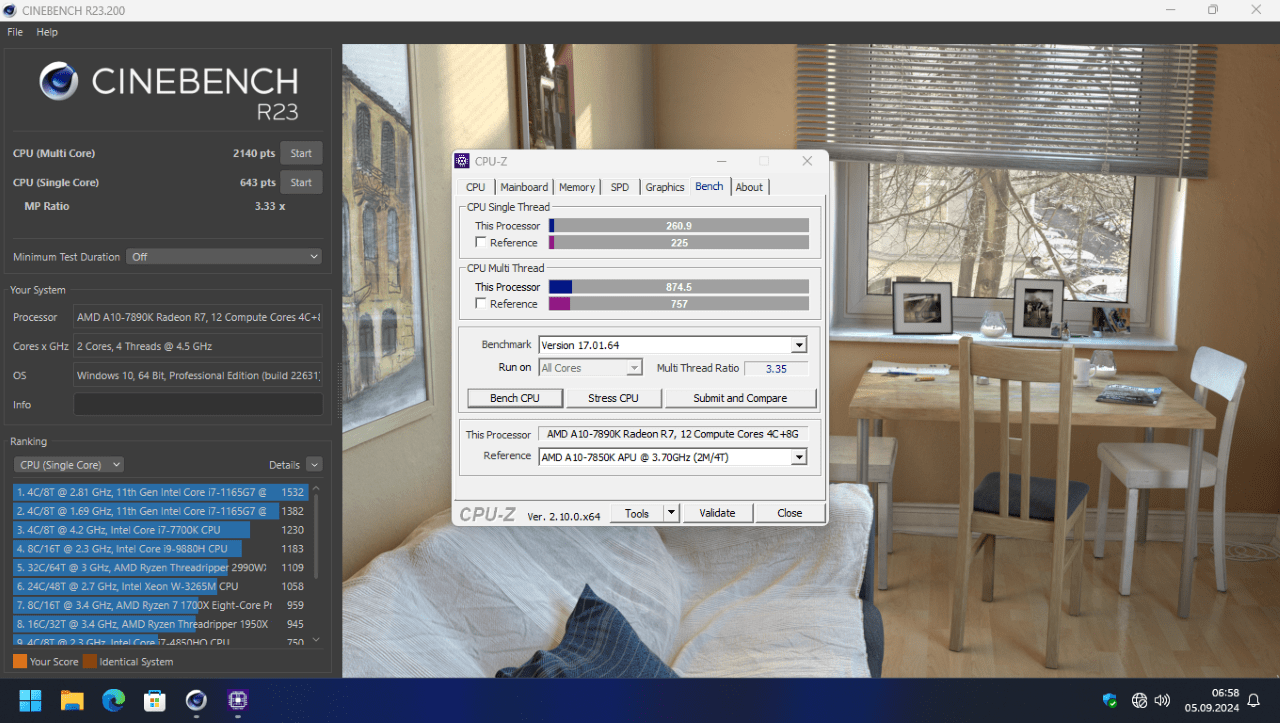Click the ranking list scroll-up arrow
Screen dimensions: 1280x723
[316, 490]
